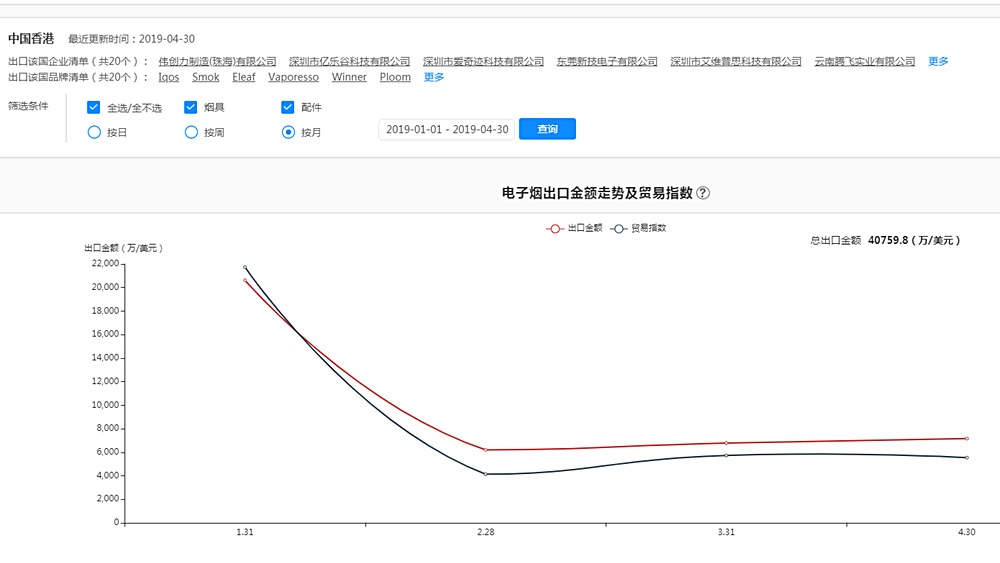Open company link 深圳市艾维普思科技有限公司
This screenshot has width=1000, height=563.
click(736, 61)
